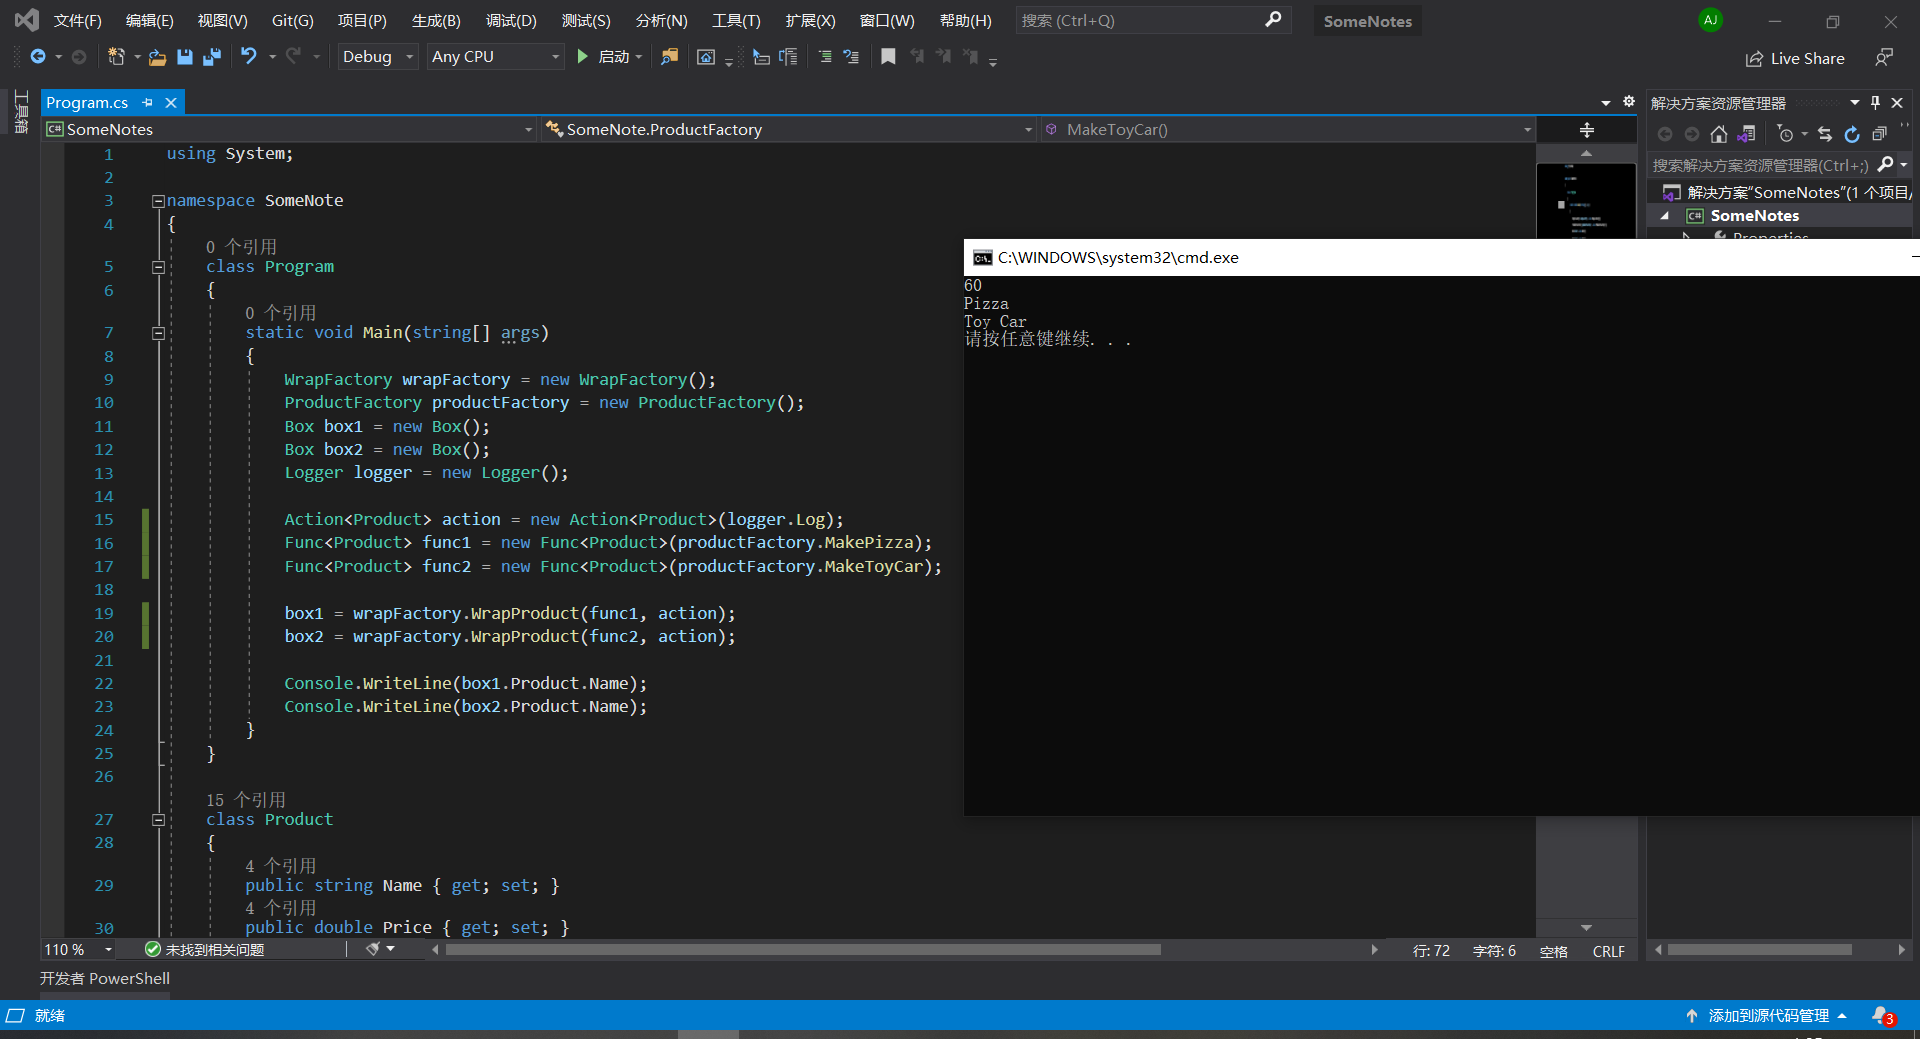Click the uncomment selected lines icon
Viewport: 1920px width, 1039px height.
[x=851, y=57]
